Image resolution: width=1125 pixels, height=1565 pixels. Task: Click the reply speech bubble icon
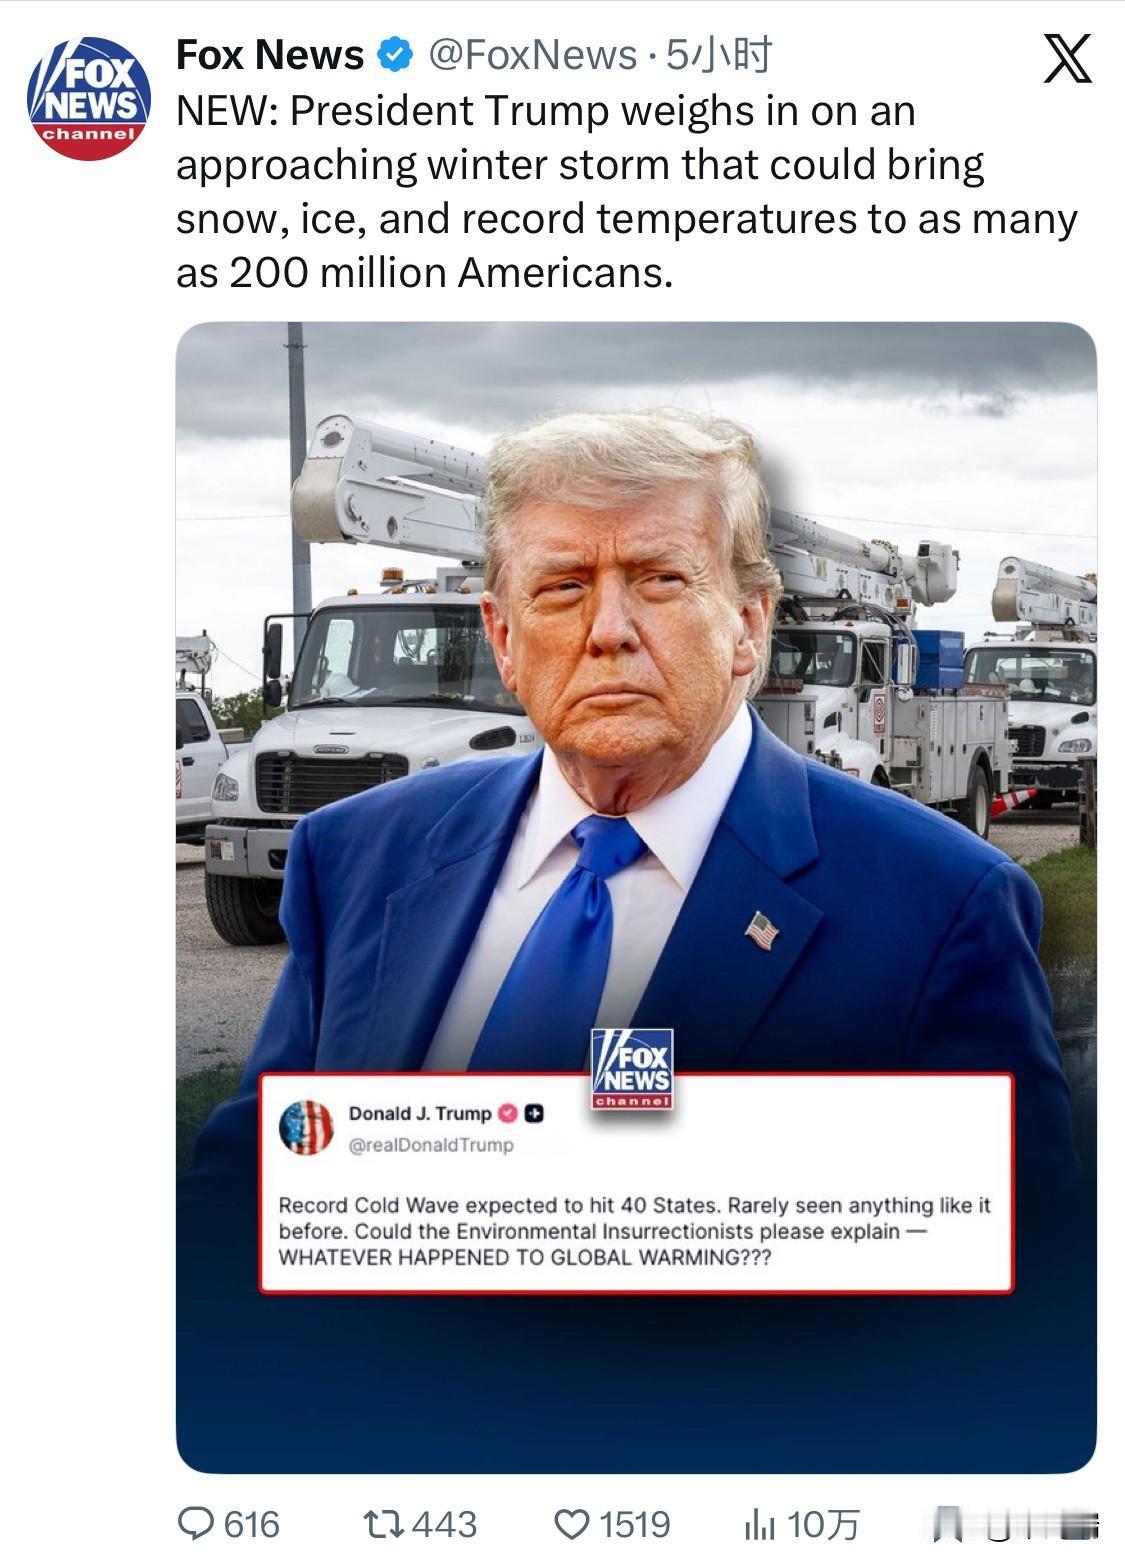coord(195,1524)
